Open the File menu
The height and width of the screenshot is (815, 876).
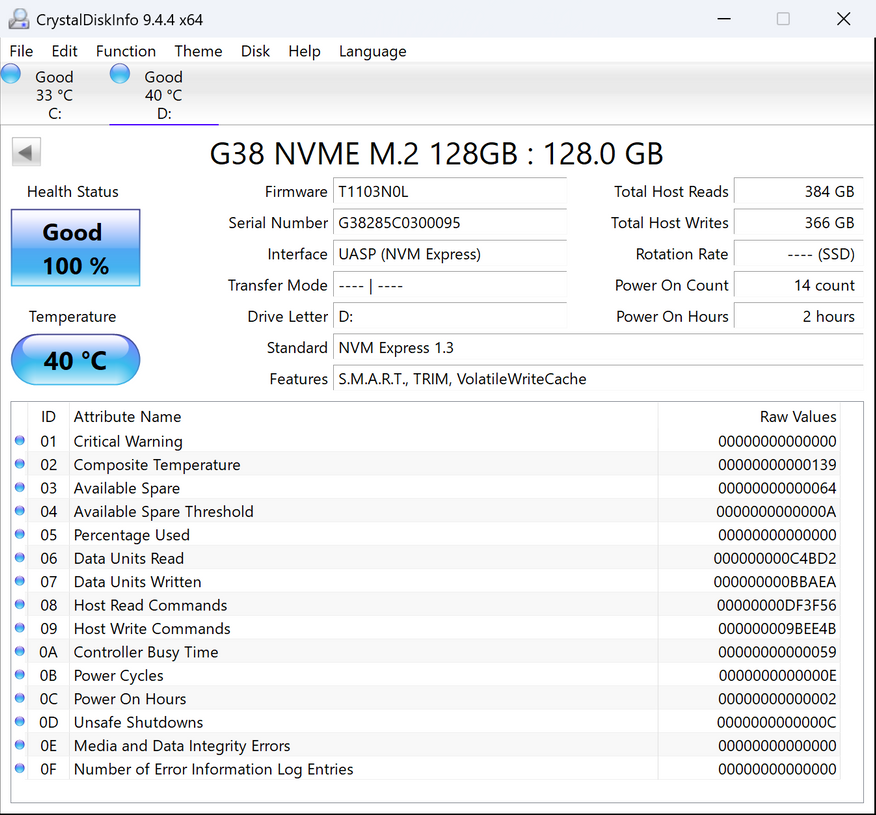point(21,51)
